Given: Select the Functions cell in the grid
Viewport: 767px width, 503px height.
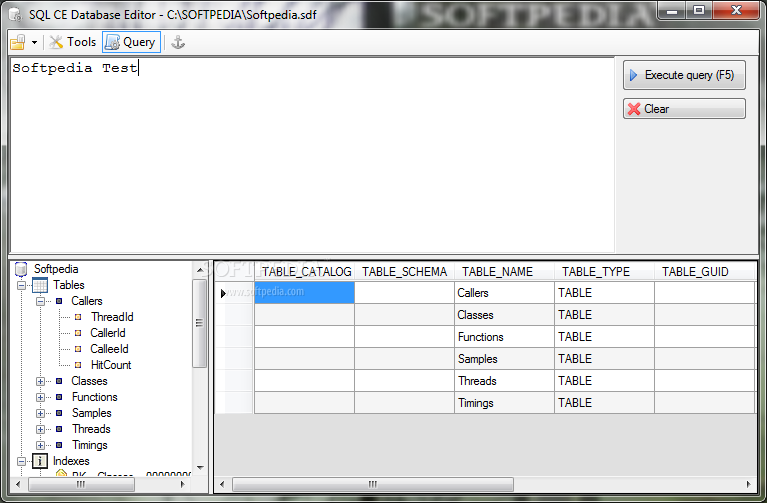Looking at the screenshot, I should (x=504, y=337).
